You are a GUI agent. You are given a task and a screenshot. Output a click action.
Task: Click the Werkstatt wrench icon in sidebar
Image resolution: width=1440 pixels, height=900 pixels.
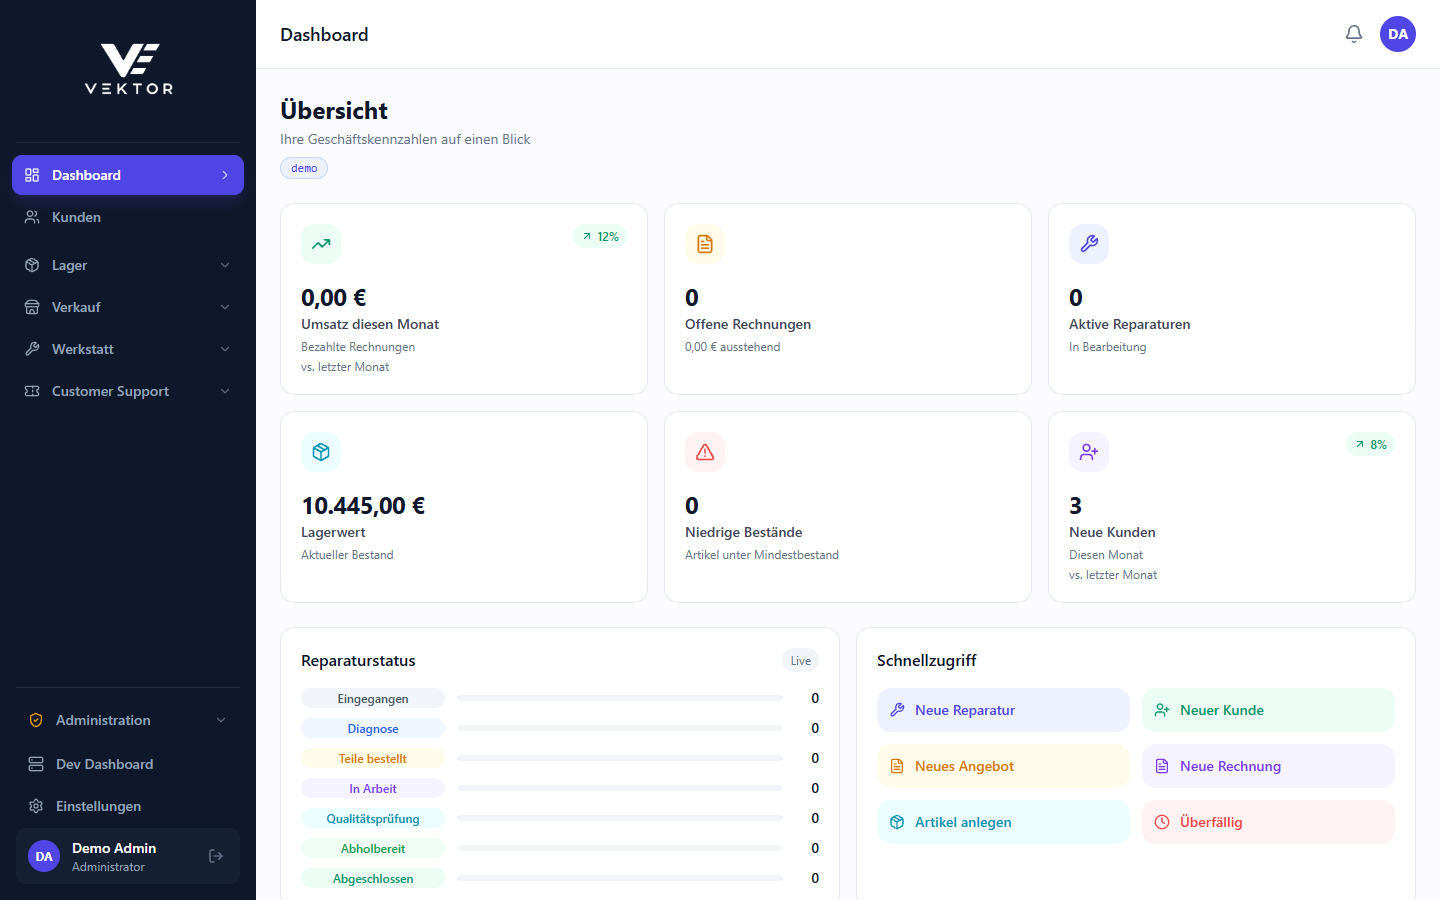pos(32,349)
